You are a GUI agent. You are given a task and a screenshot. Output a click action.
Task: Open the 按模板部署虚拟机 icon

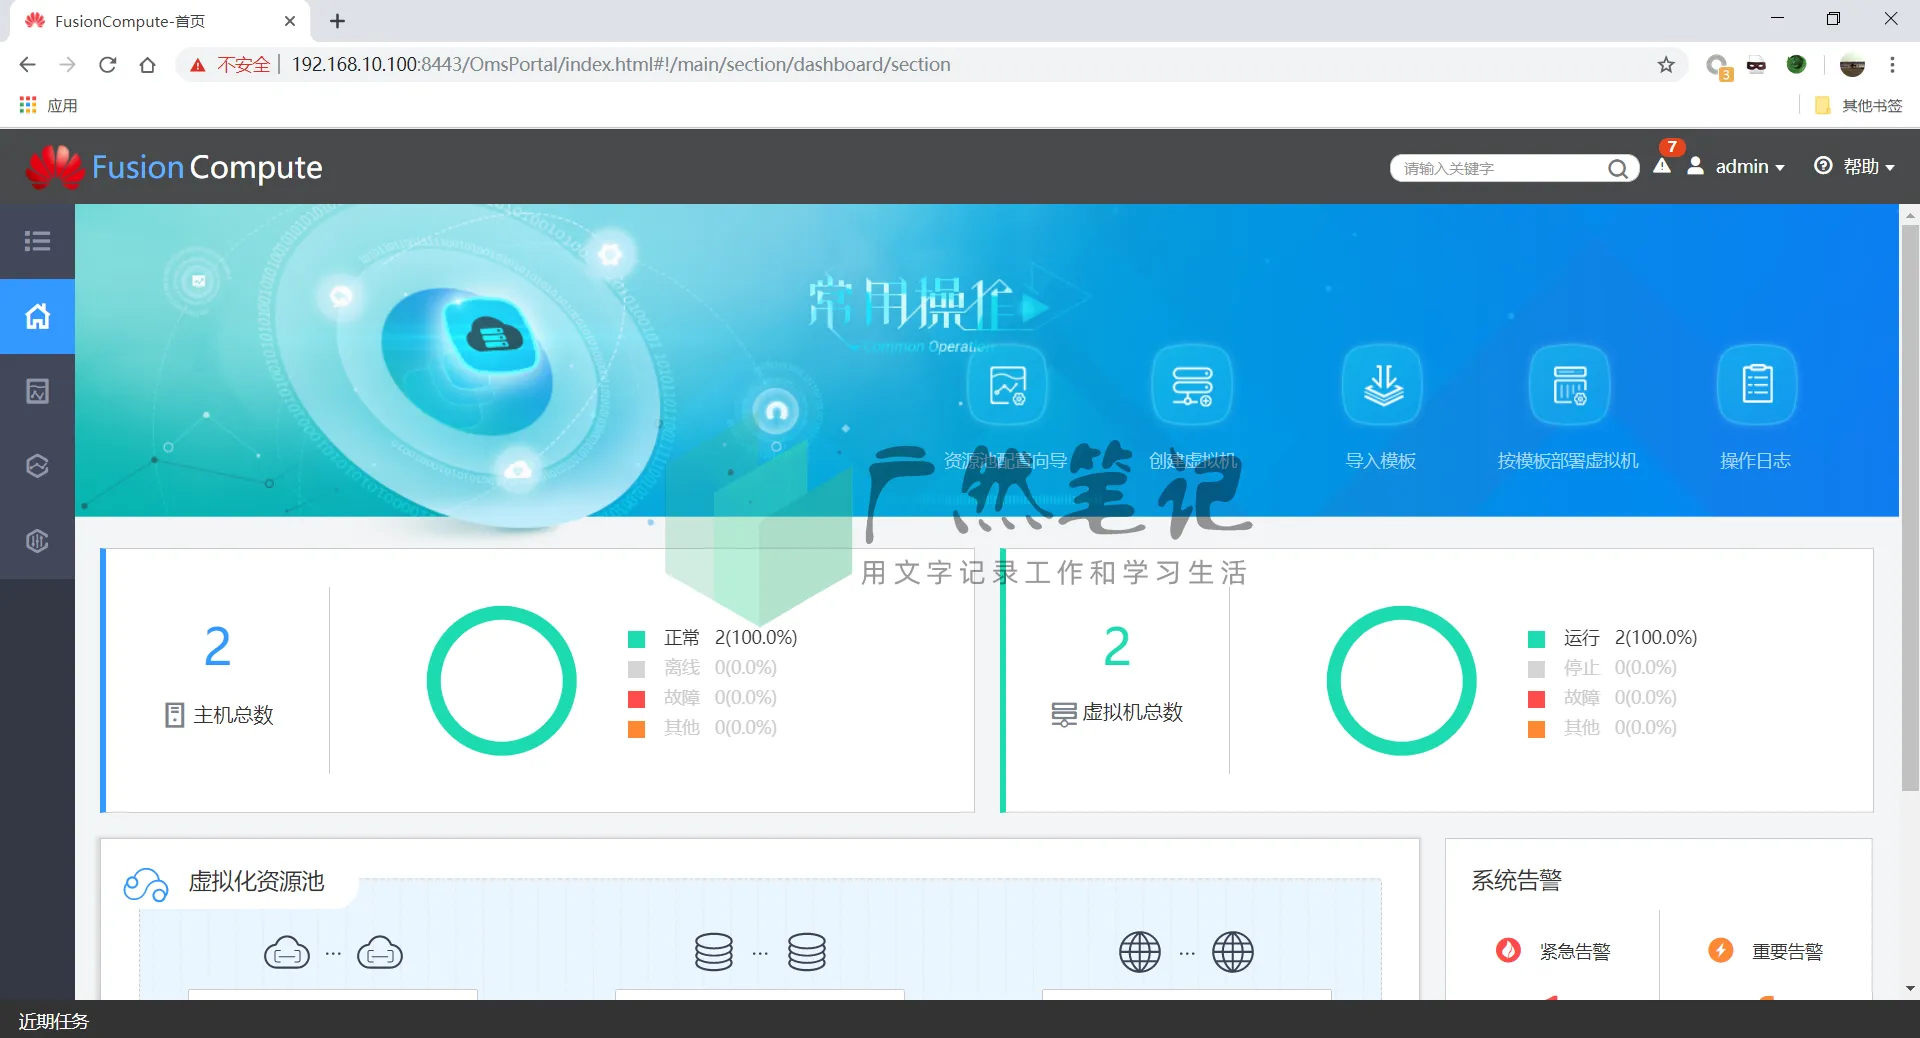(x=1569, y=385)
